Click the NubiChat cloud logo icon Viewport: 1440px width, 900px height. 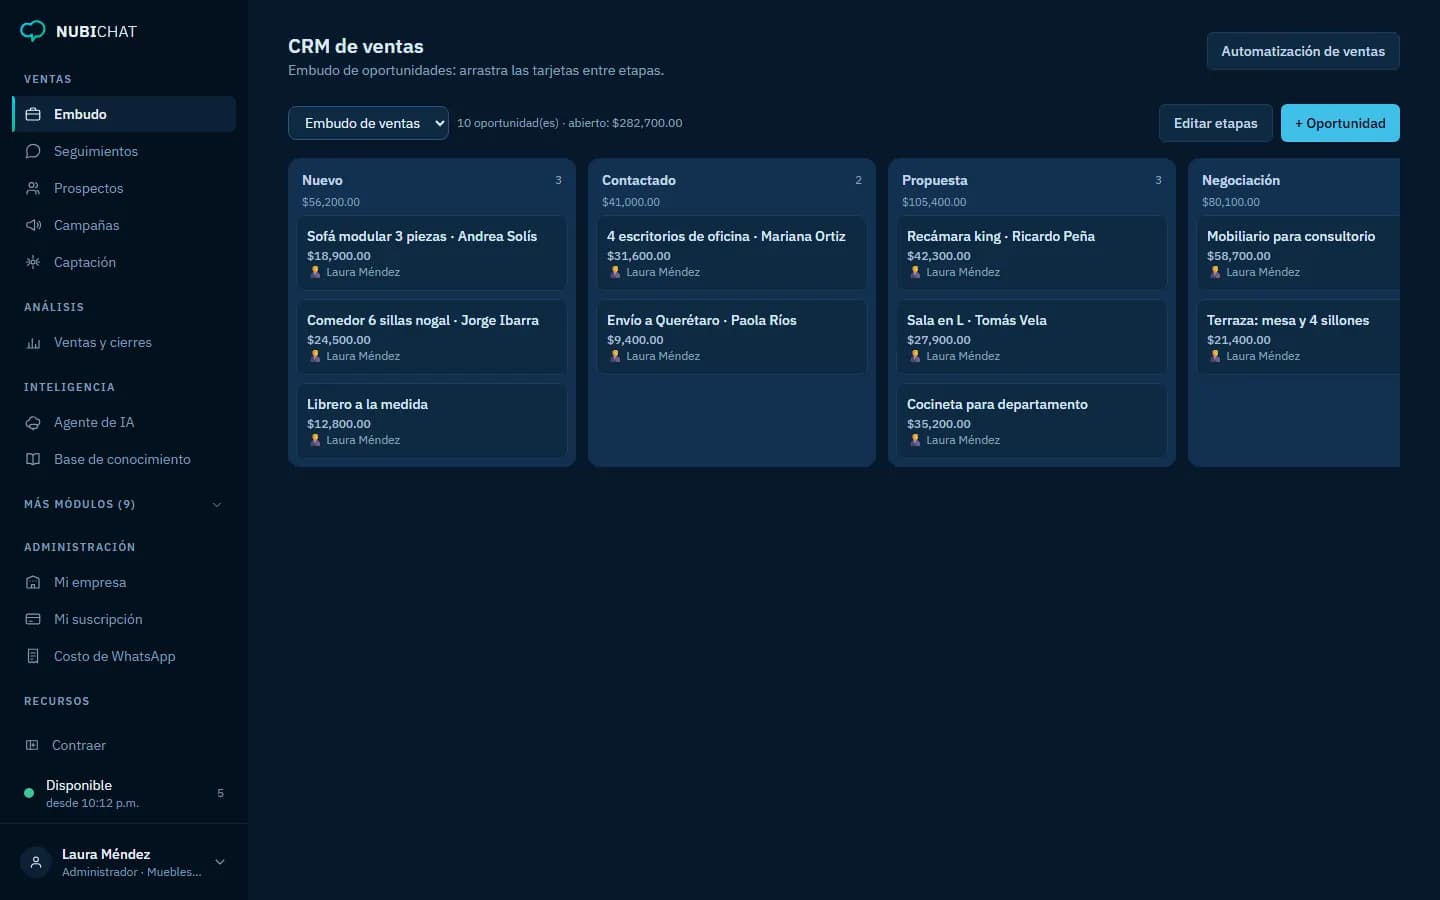[33, 31]
